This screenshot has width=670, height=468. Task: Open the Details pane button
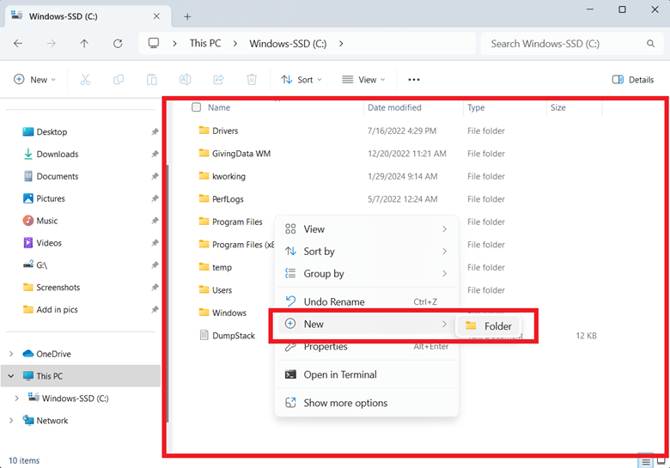(633, 80)
